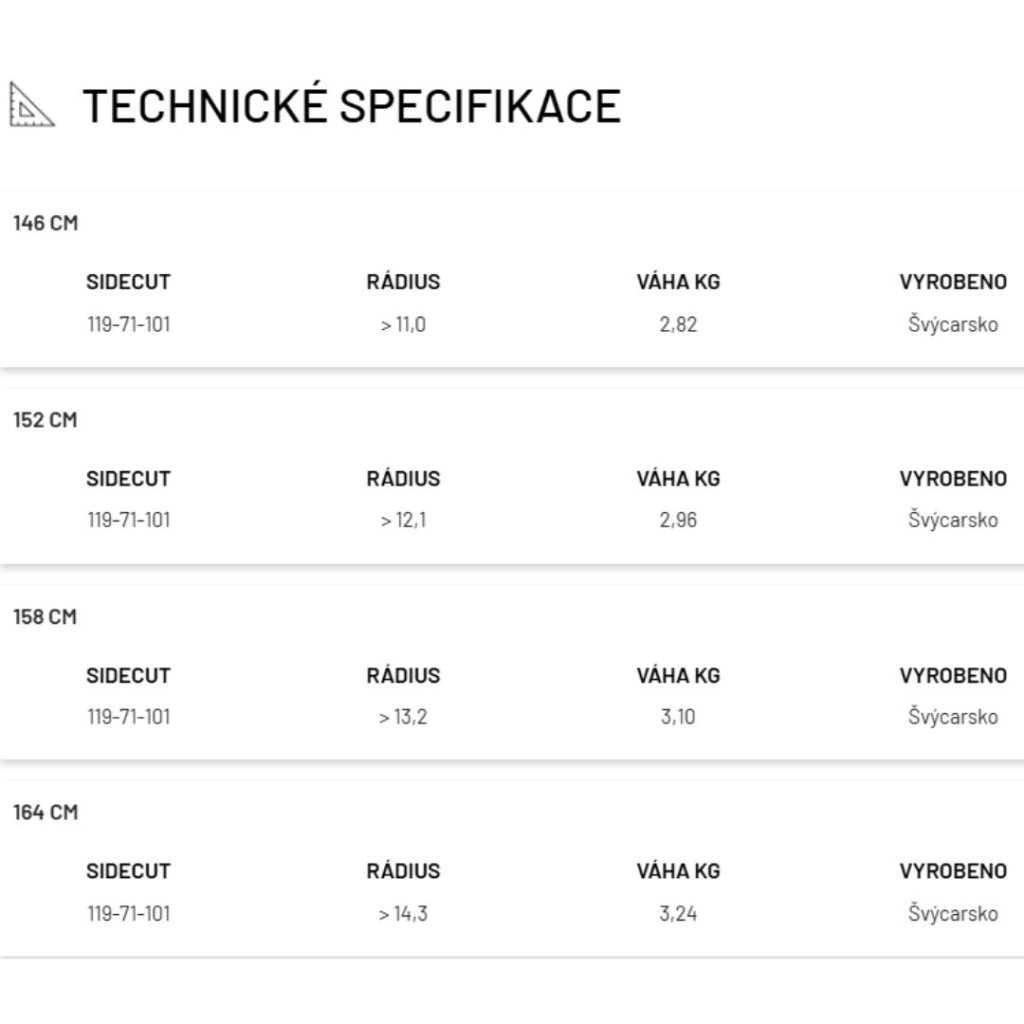Click Rádius header in 152 CM section

(403, 479)
